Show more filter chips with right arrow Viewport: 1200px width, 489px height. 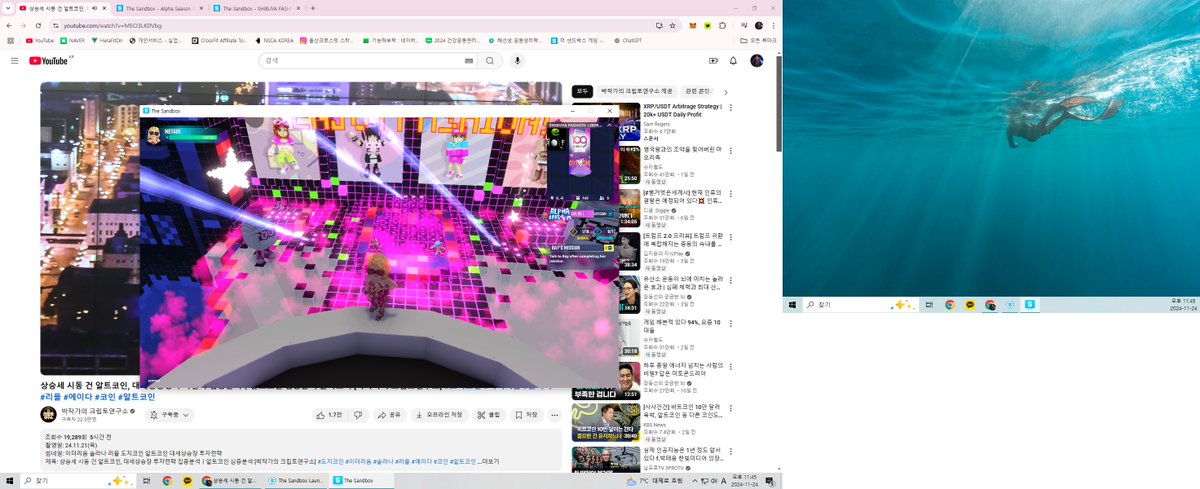(x=725, y=91)
